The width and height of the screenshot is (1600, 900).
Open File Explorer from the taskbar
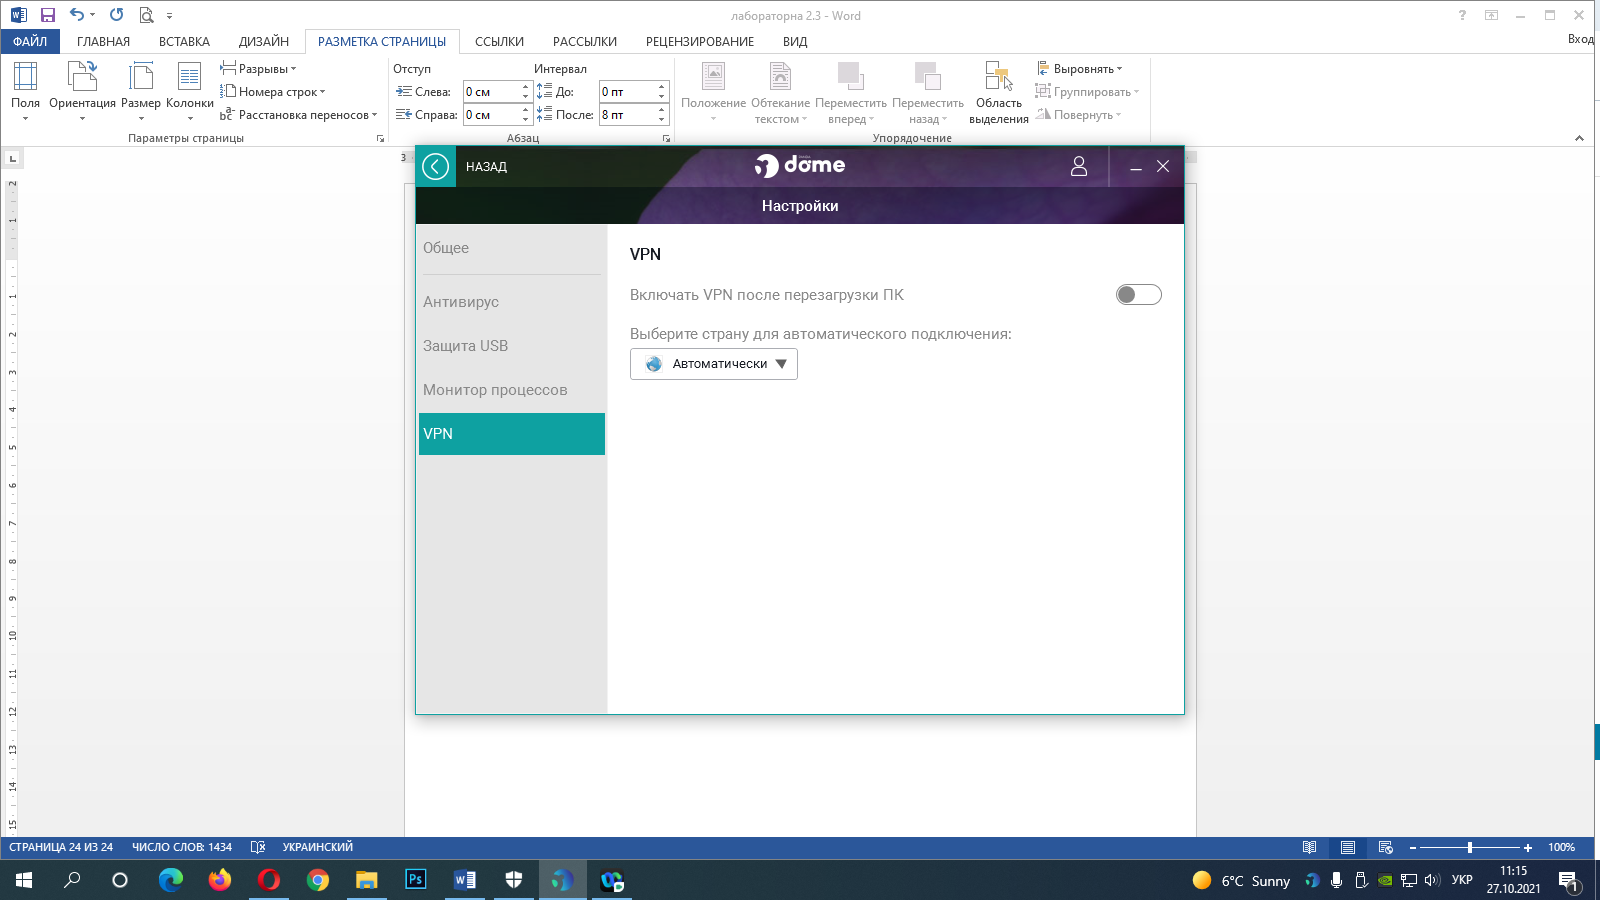pos(367,880)
